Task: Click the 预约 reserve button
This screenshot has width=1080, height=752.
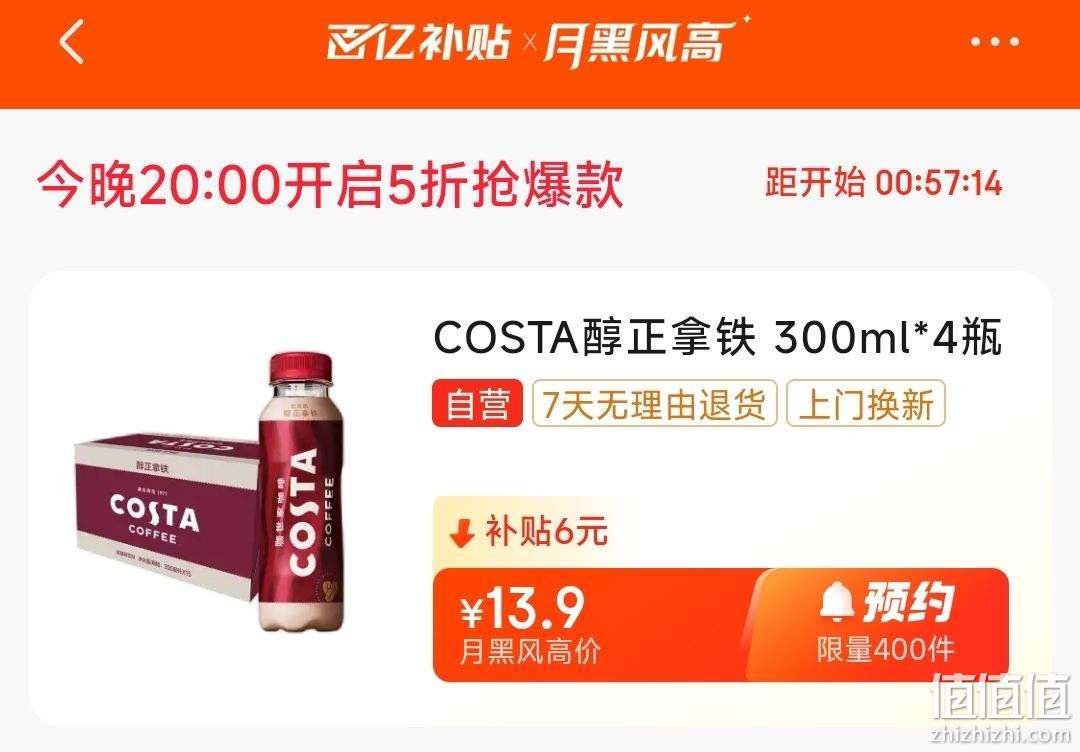Action: point(884,623)
